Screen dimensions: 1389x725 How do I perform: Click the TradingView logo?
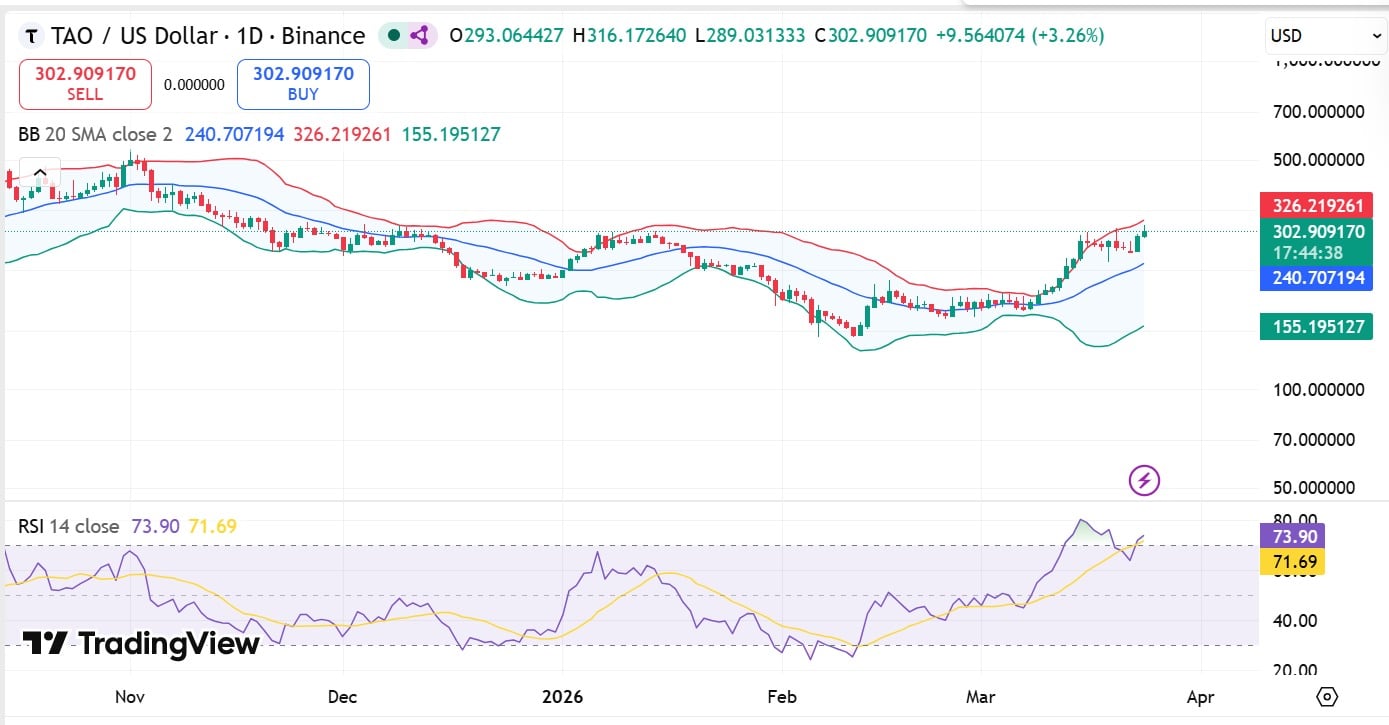click(x=140, y=643)
